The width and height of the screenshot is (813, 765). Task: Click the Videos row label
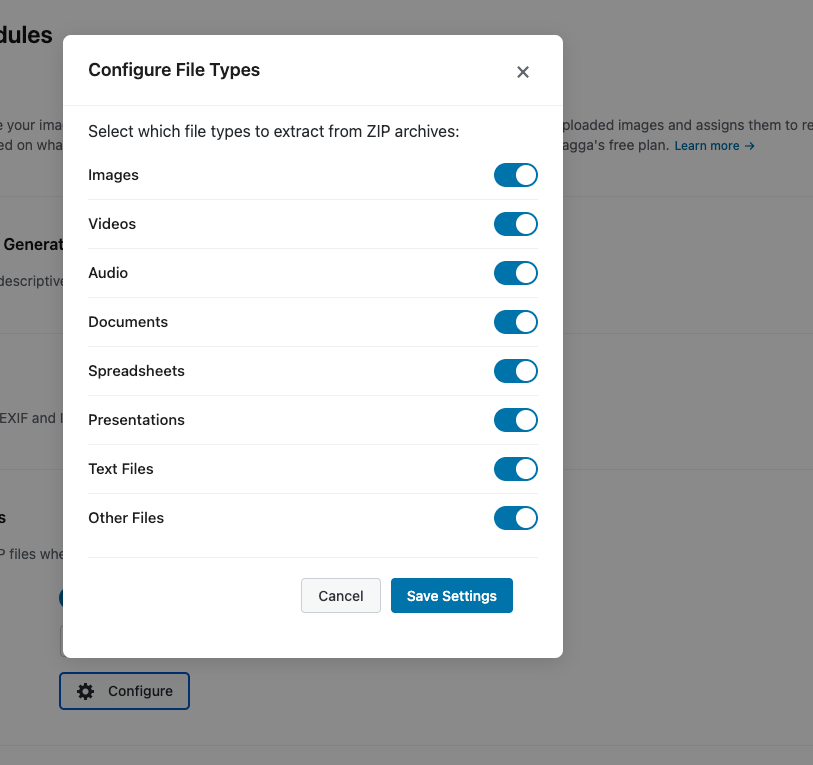112,224
